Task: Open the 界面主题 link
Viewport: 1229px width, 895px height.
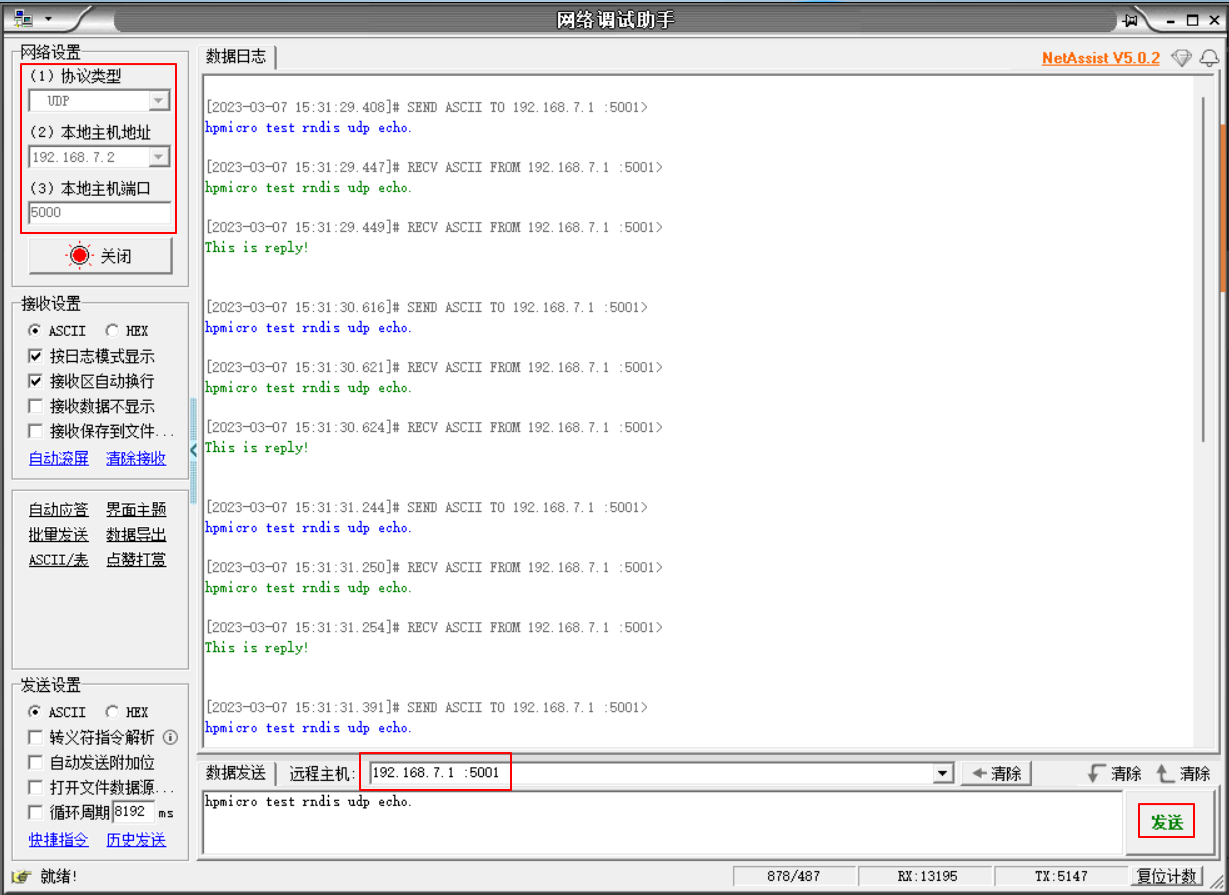Action: tap(136, 510)
